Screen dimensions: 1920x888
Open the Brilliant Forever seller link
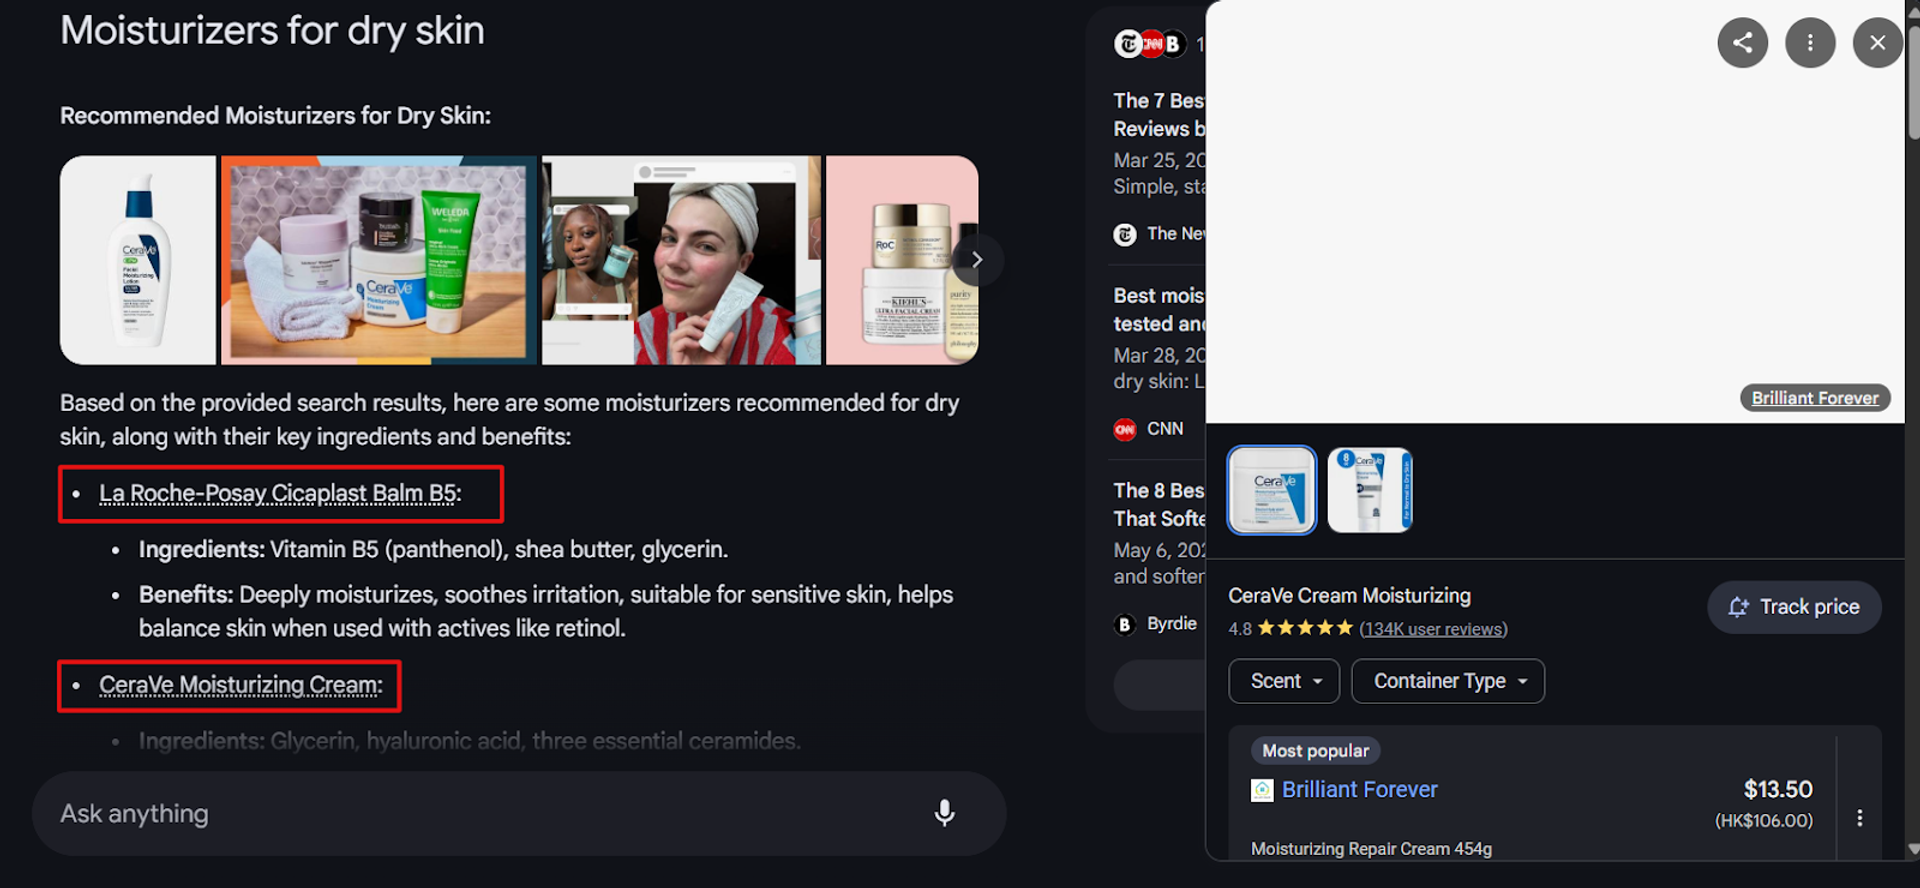[1360, 790]
